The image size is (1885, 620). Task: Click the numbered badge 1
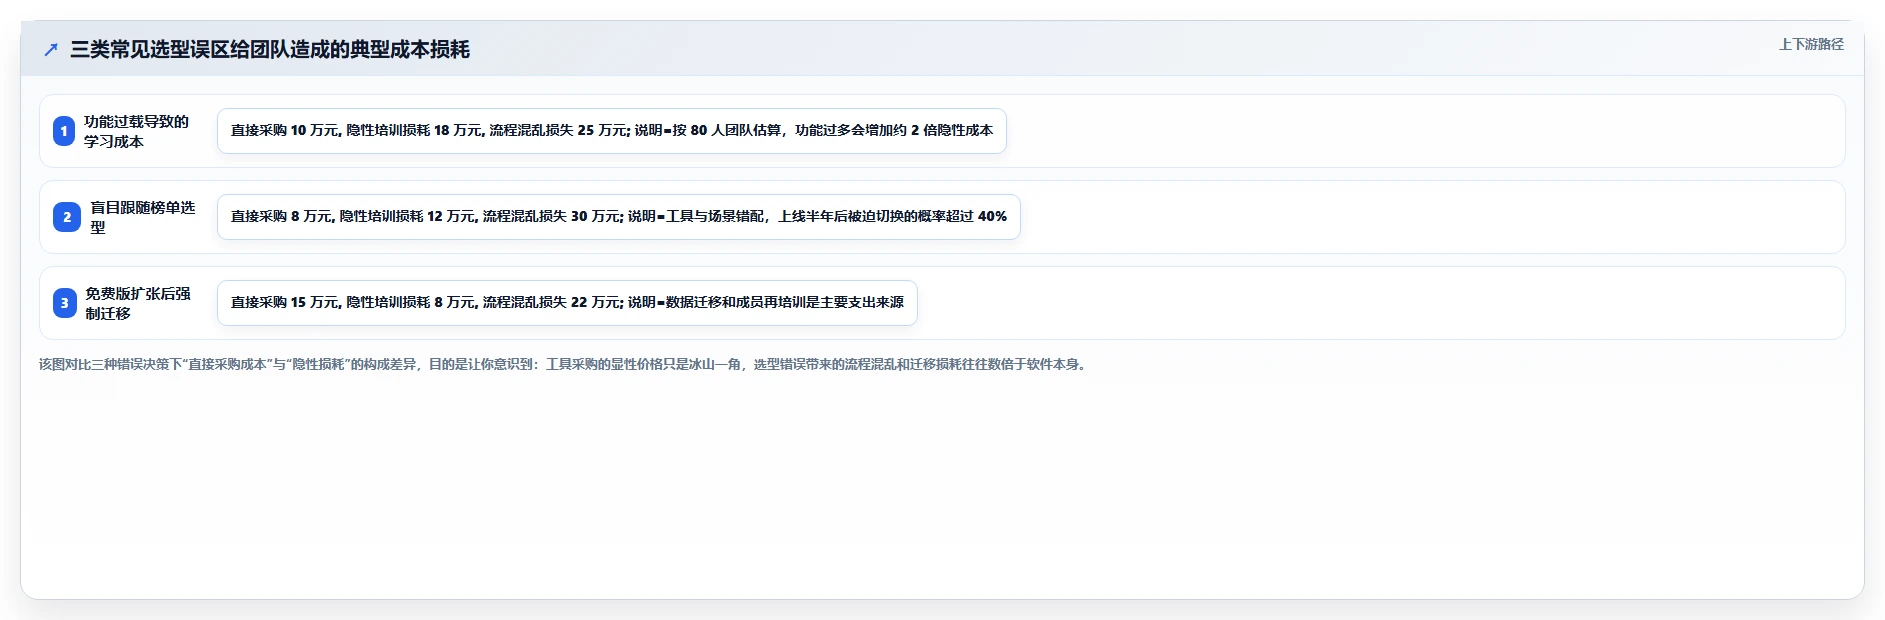click(64, 131)
